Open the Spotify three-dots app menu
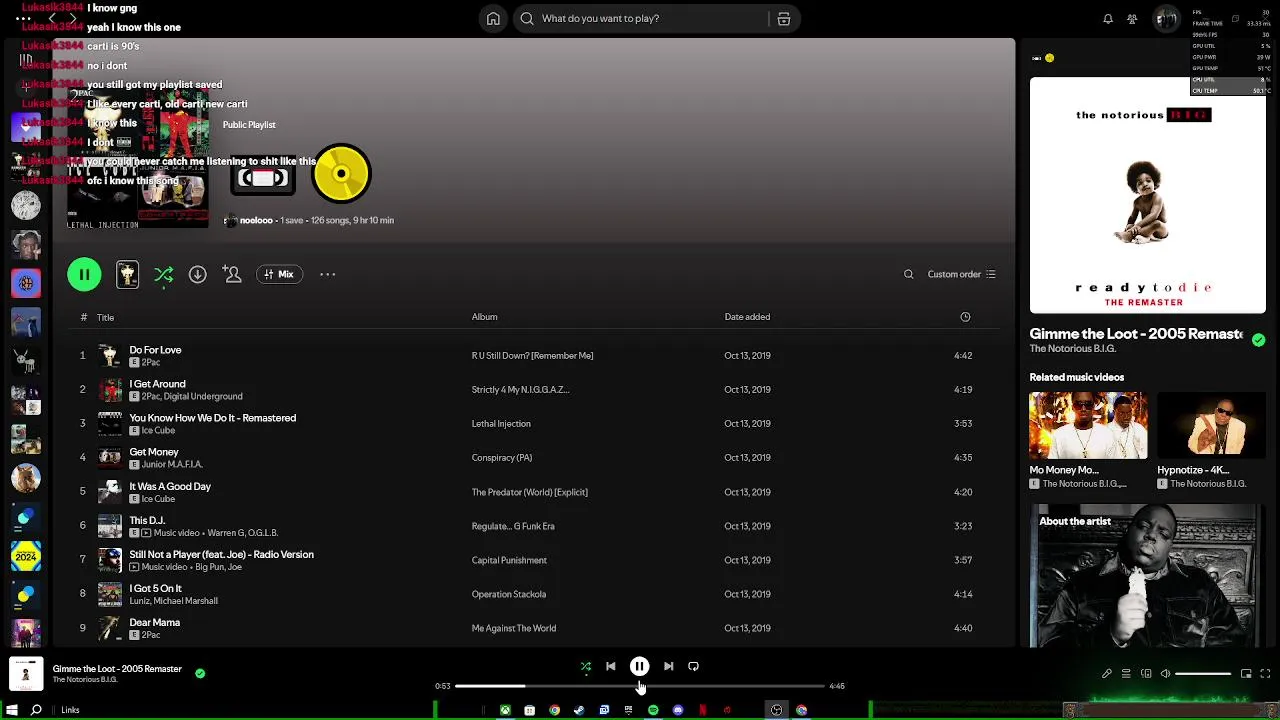Screen dimensions: 1280x720 tap(22, 18)
